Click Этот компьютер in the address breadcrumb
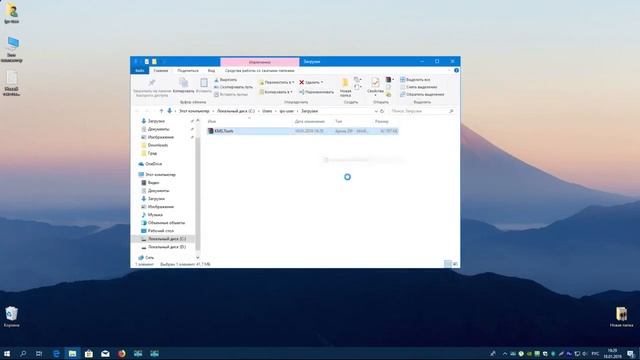 (194, 111)
